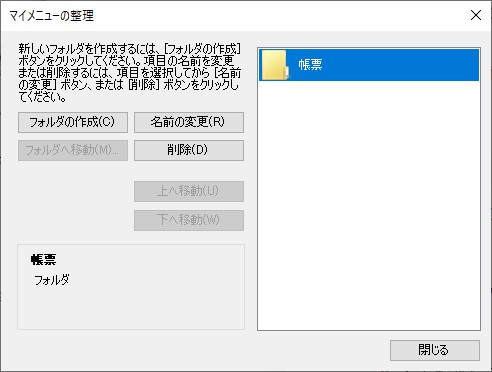Click the blue highlighted row right of 帳票

[x=400, y=65]
